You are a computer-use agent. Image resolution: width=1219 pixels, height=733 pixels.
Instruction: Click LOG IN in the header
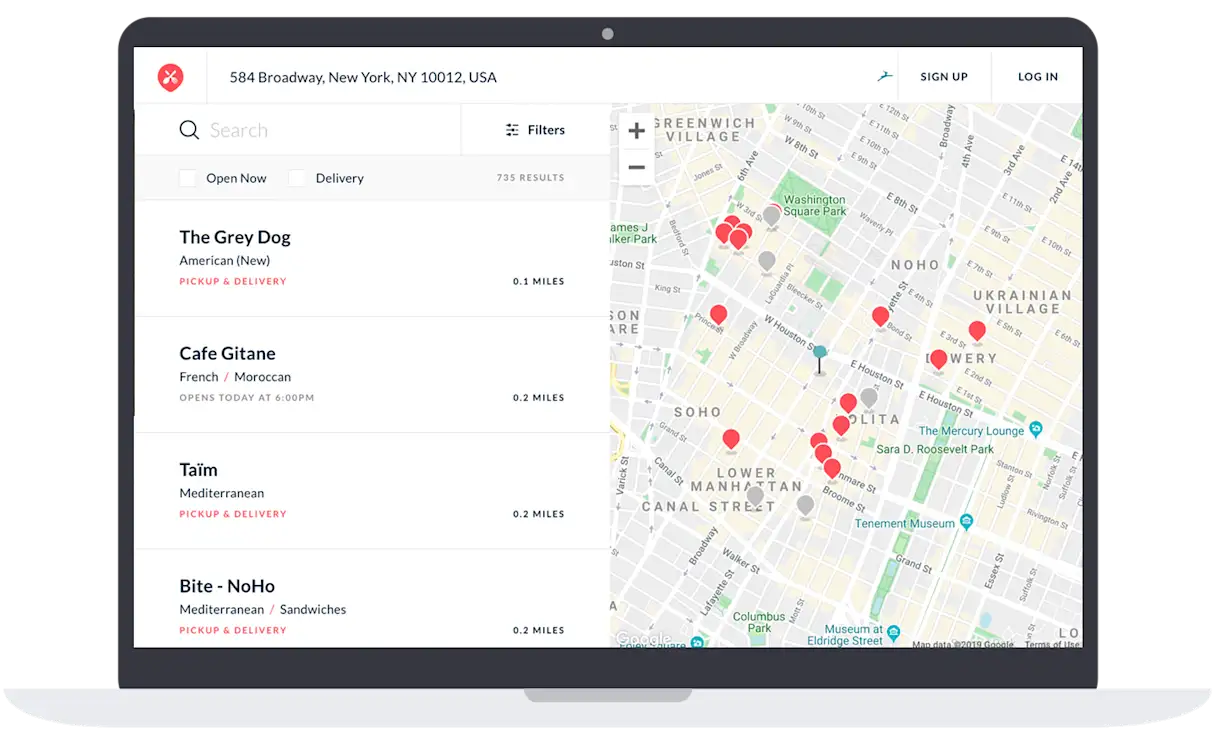(x=1037, y=76)
